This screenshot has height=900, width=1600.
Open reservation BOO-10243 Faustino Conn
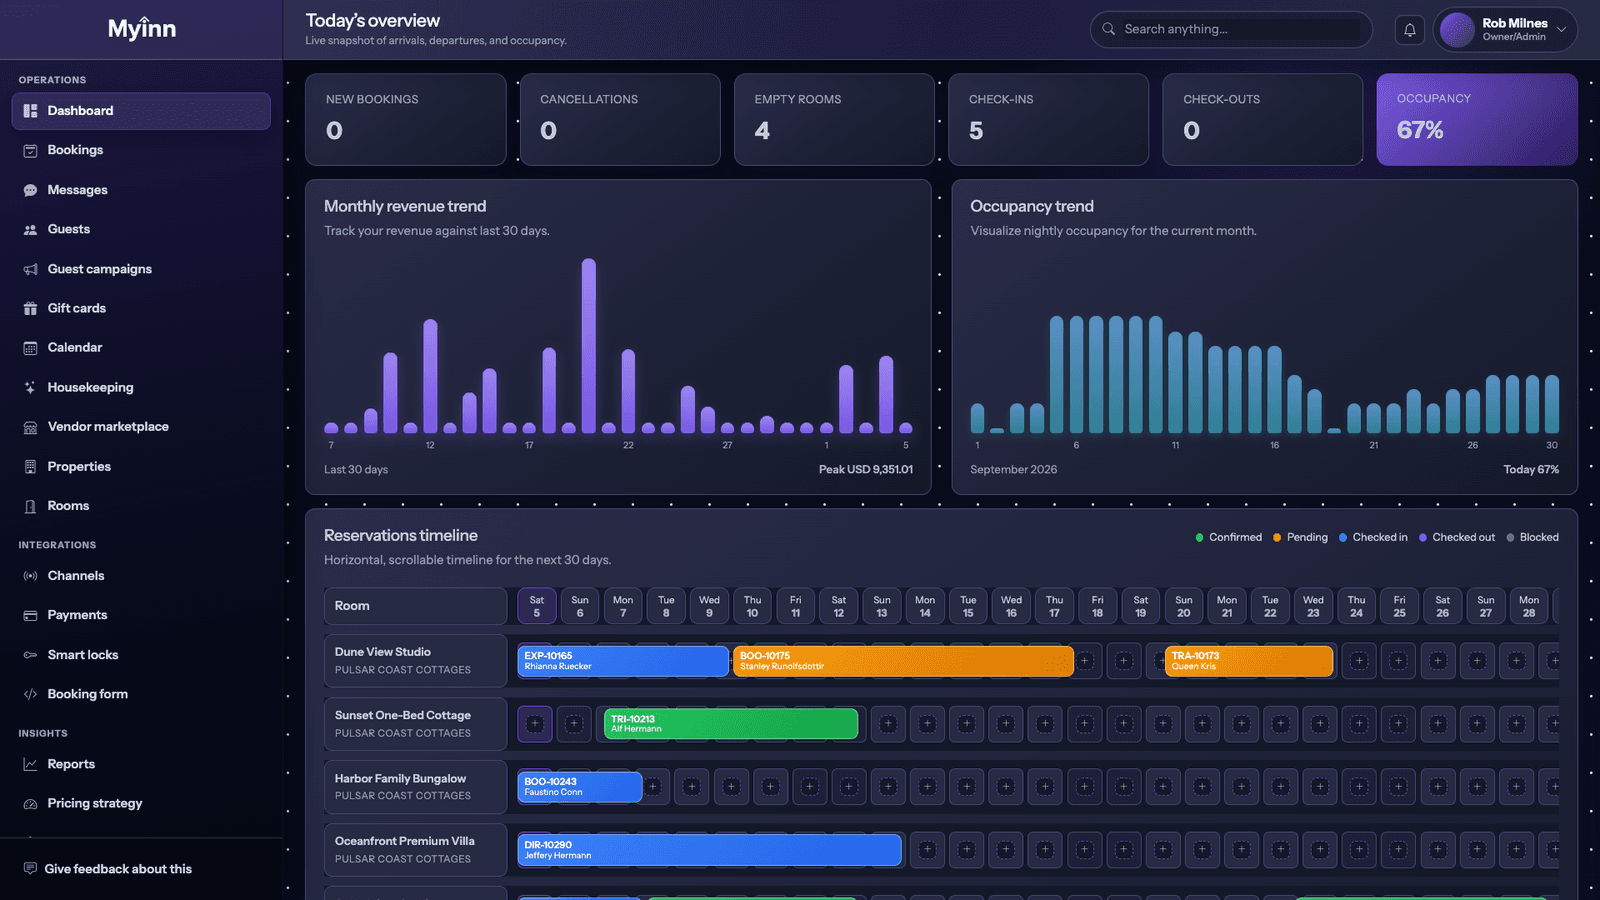coord(580,787)
